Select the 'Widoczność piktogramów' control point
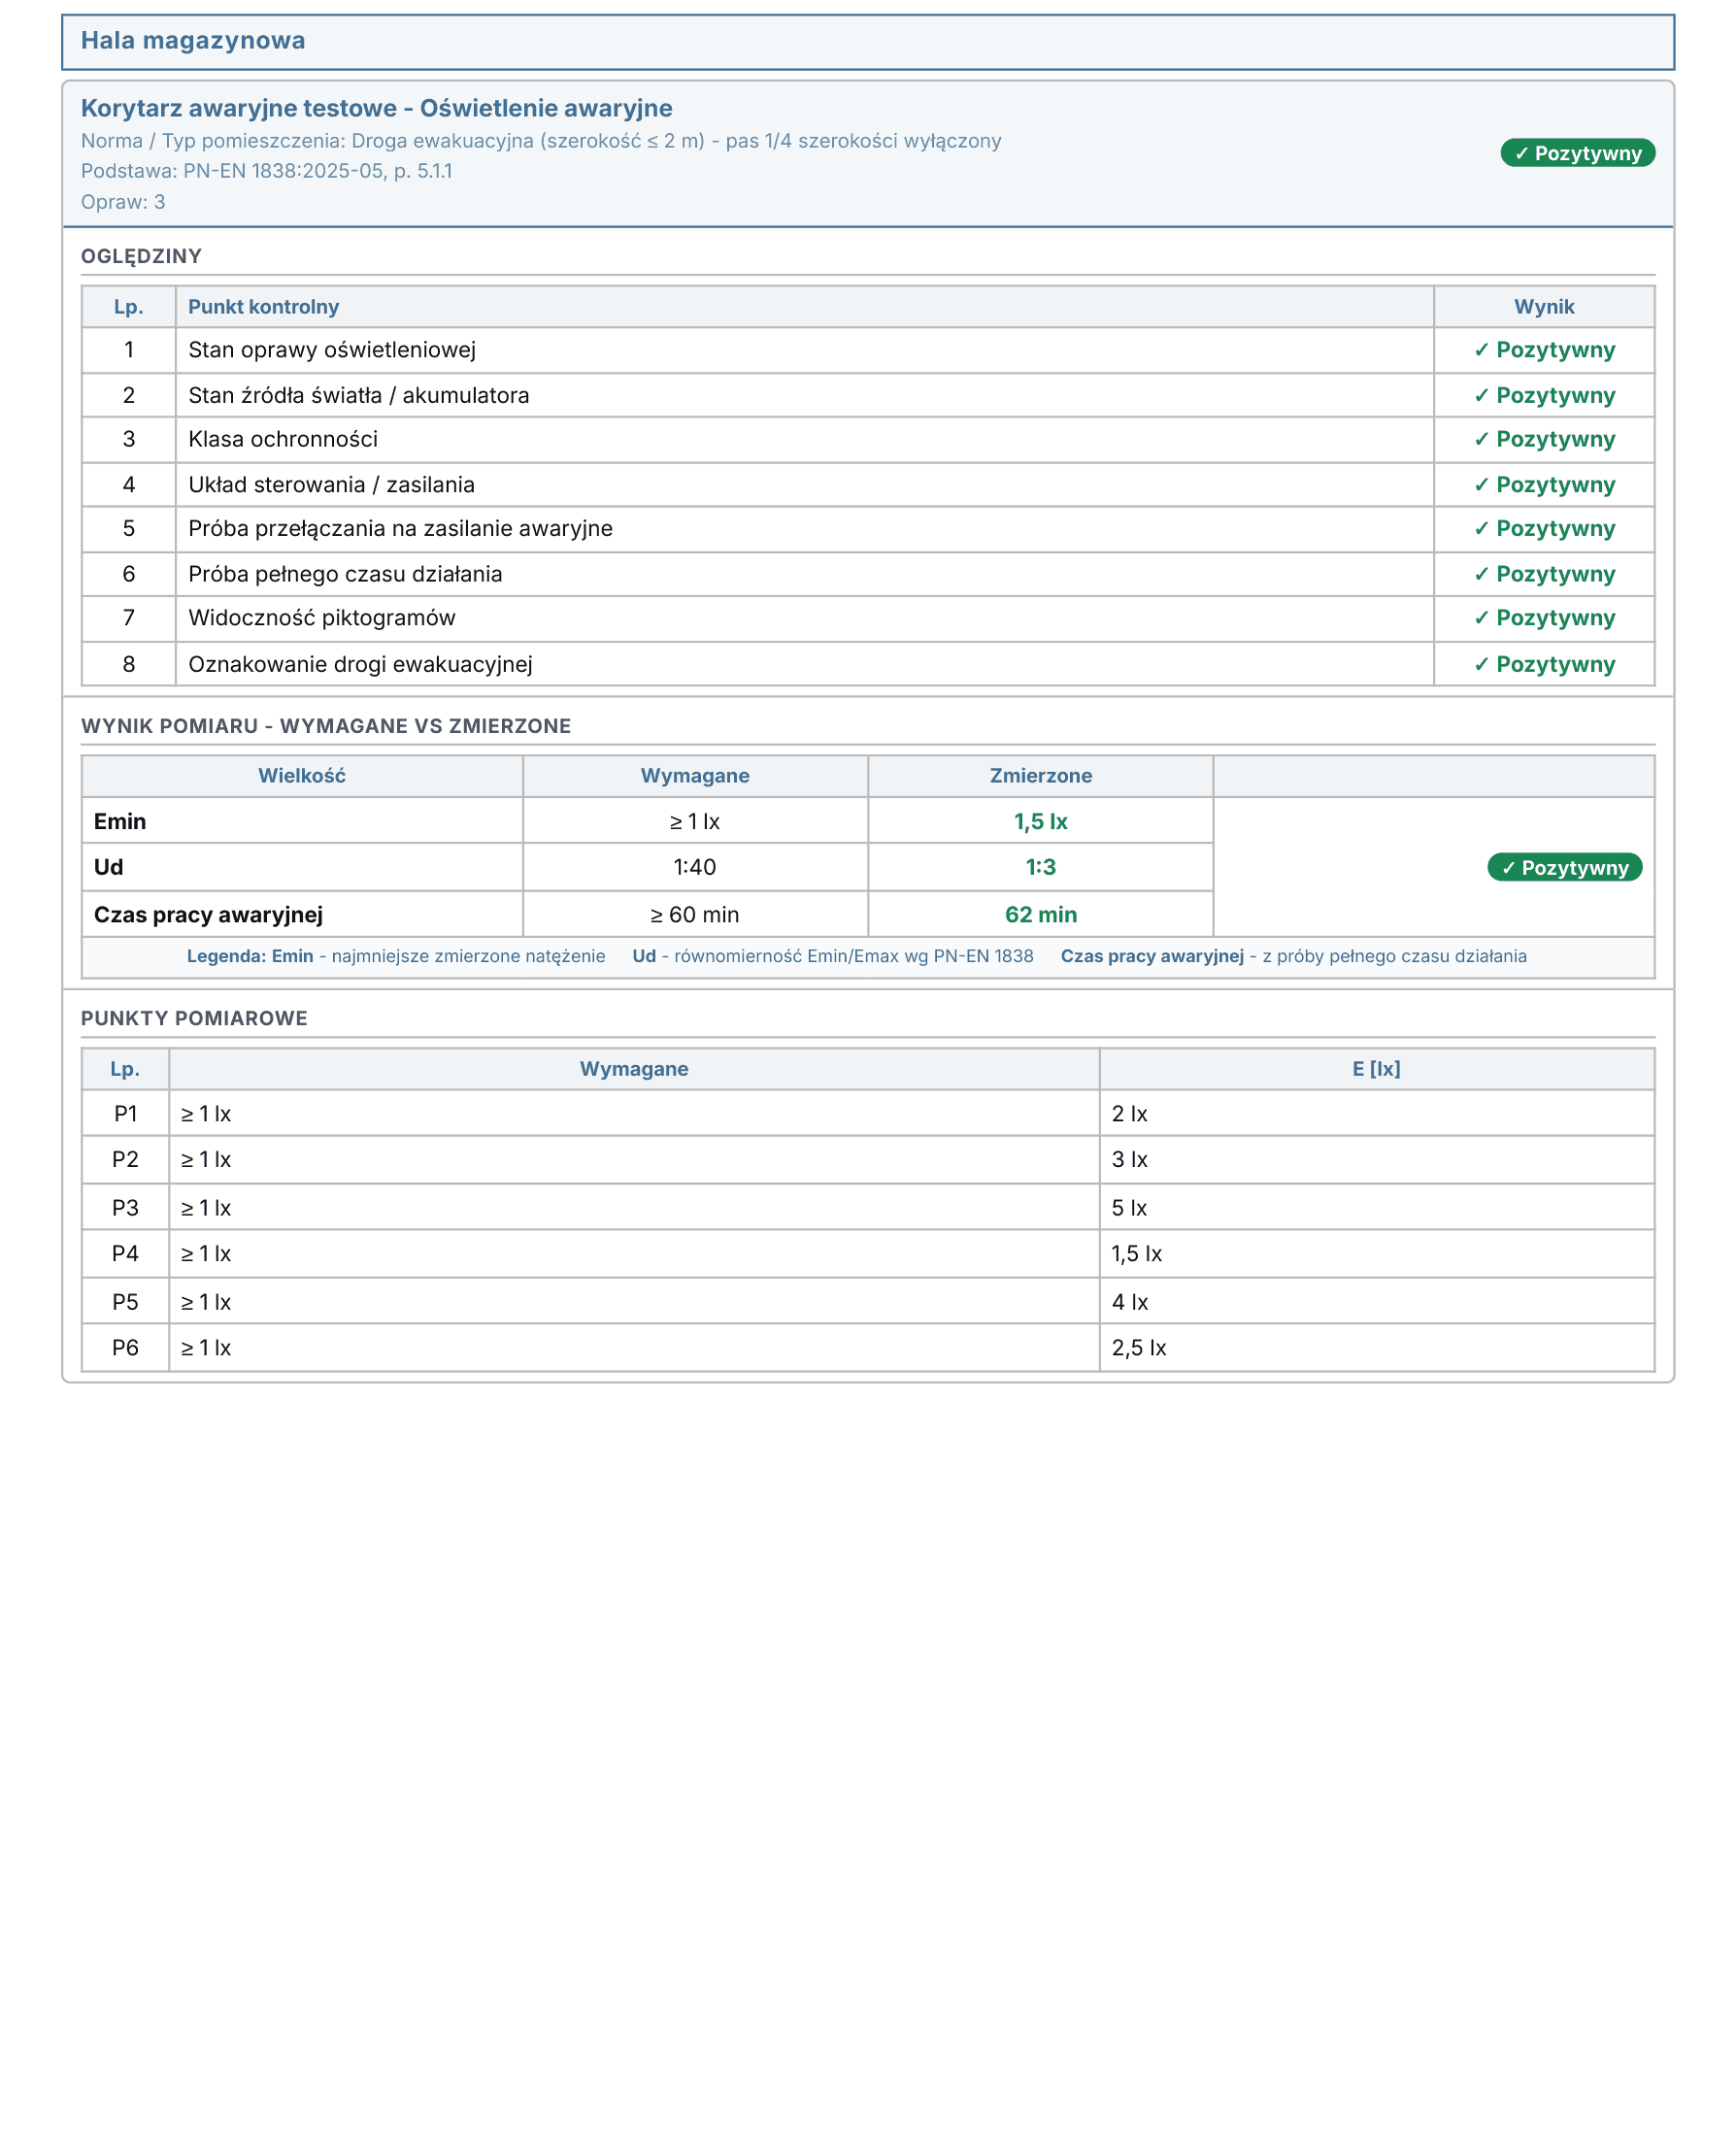Viewport: 1736px width, 2134px height. pyautogui.click(x=322, y=618)
